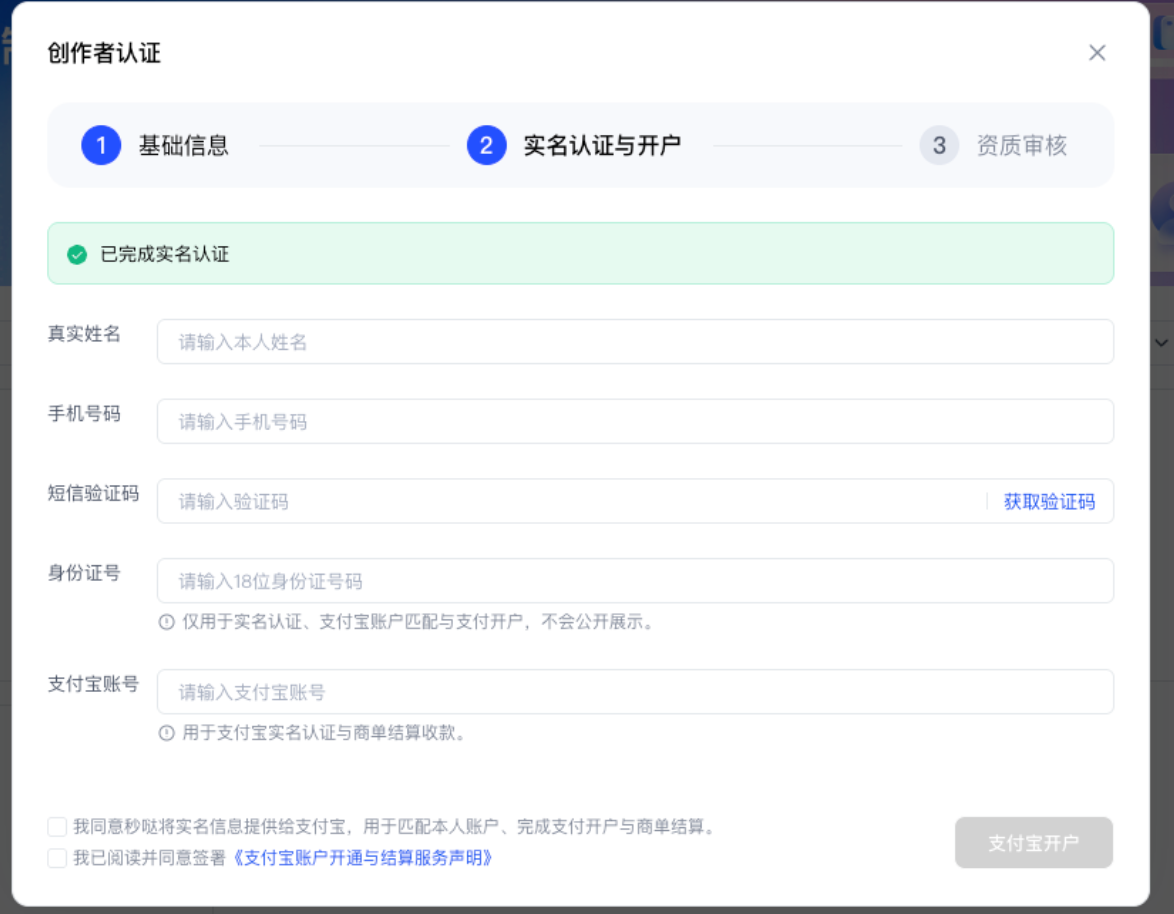1174x914 pixels.
Task: Click the step 3 circle icon
Action: click(x=939, y=145)
